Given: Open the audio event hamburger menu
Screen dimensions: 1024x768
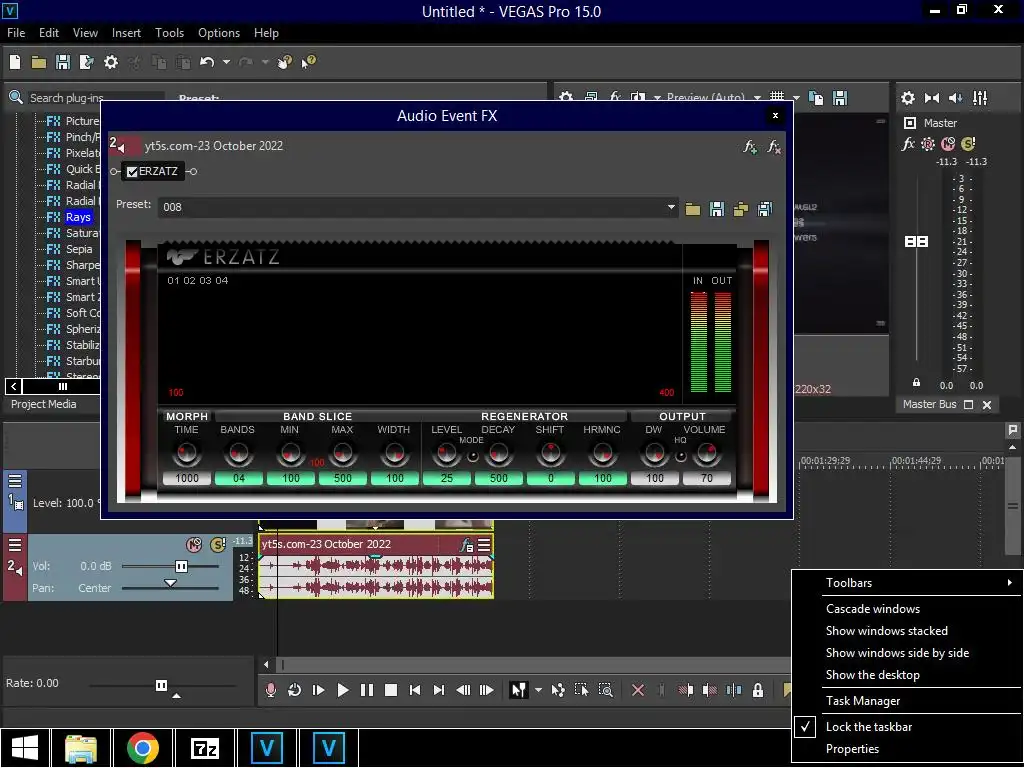Looking at the screenshot, I should 484,545.
